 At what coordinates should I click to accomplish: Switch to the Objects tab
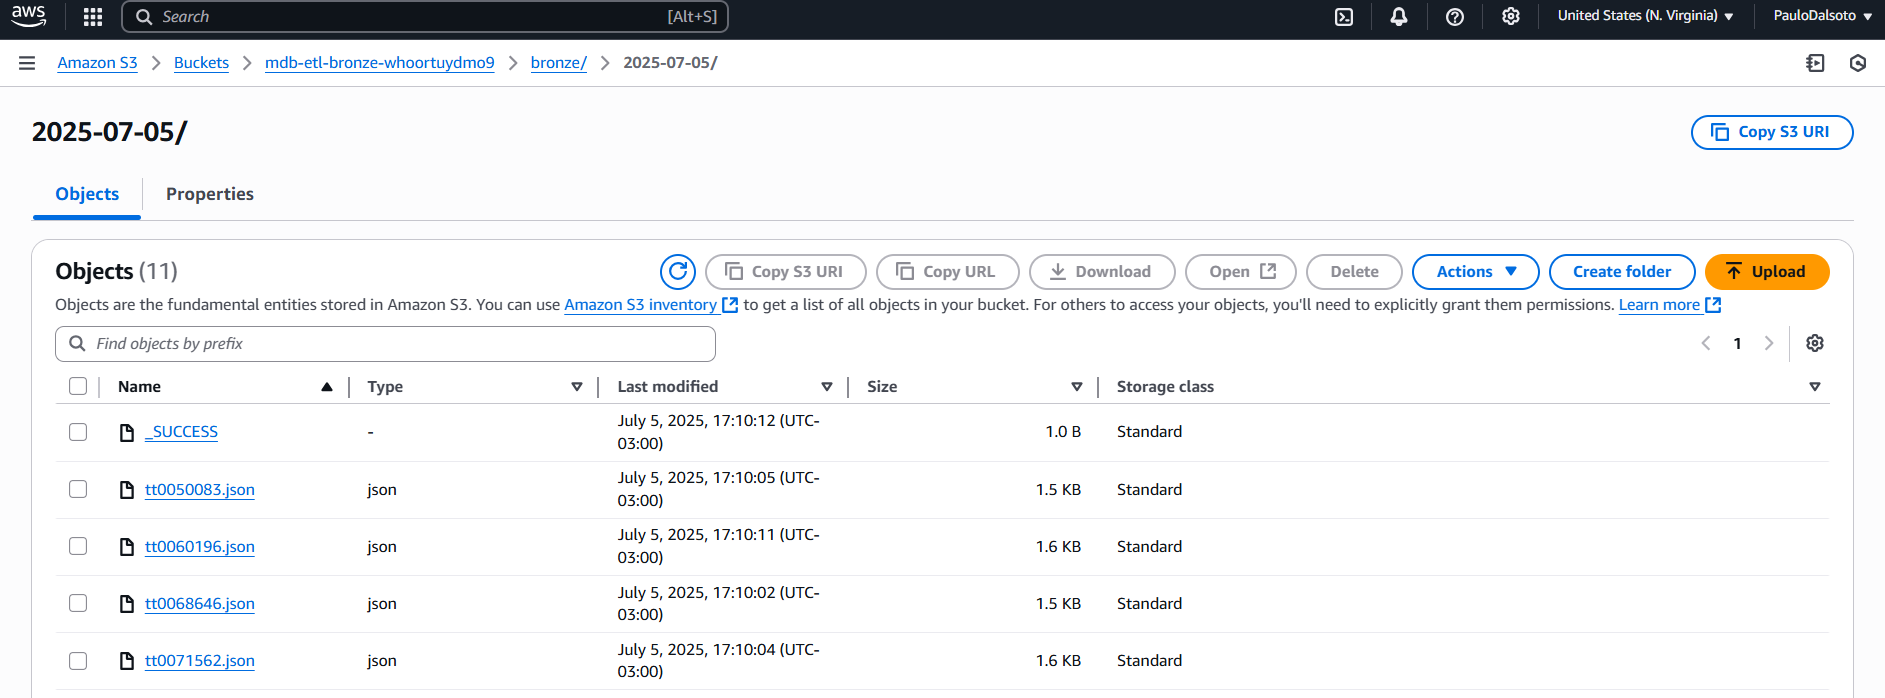[87, 194]
